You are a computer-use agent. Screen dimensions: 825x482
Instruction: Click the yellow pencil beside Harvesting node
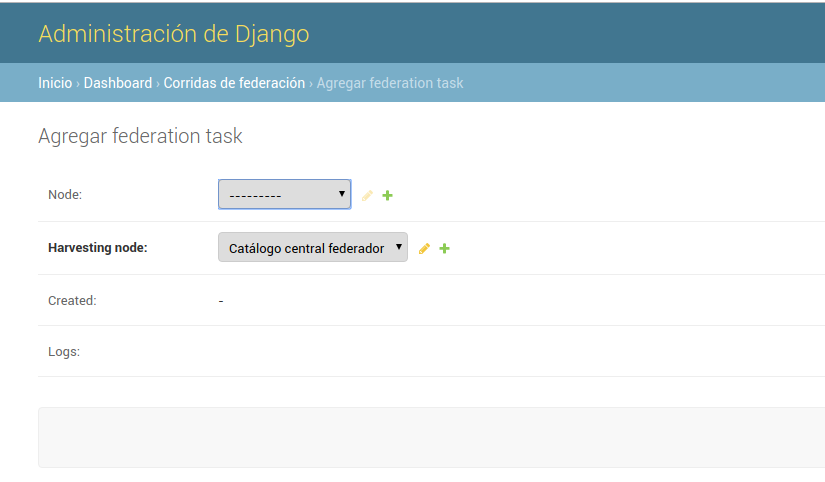[424, 248]
